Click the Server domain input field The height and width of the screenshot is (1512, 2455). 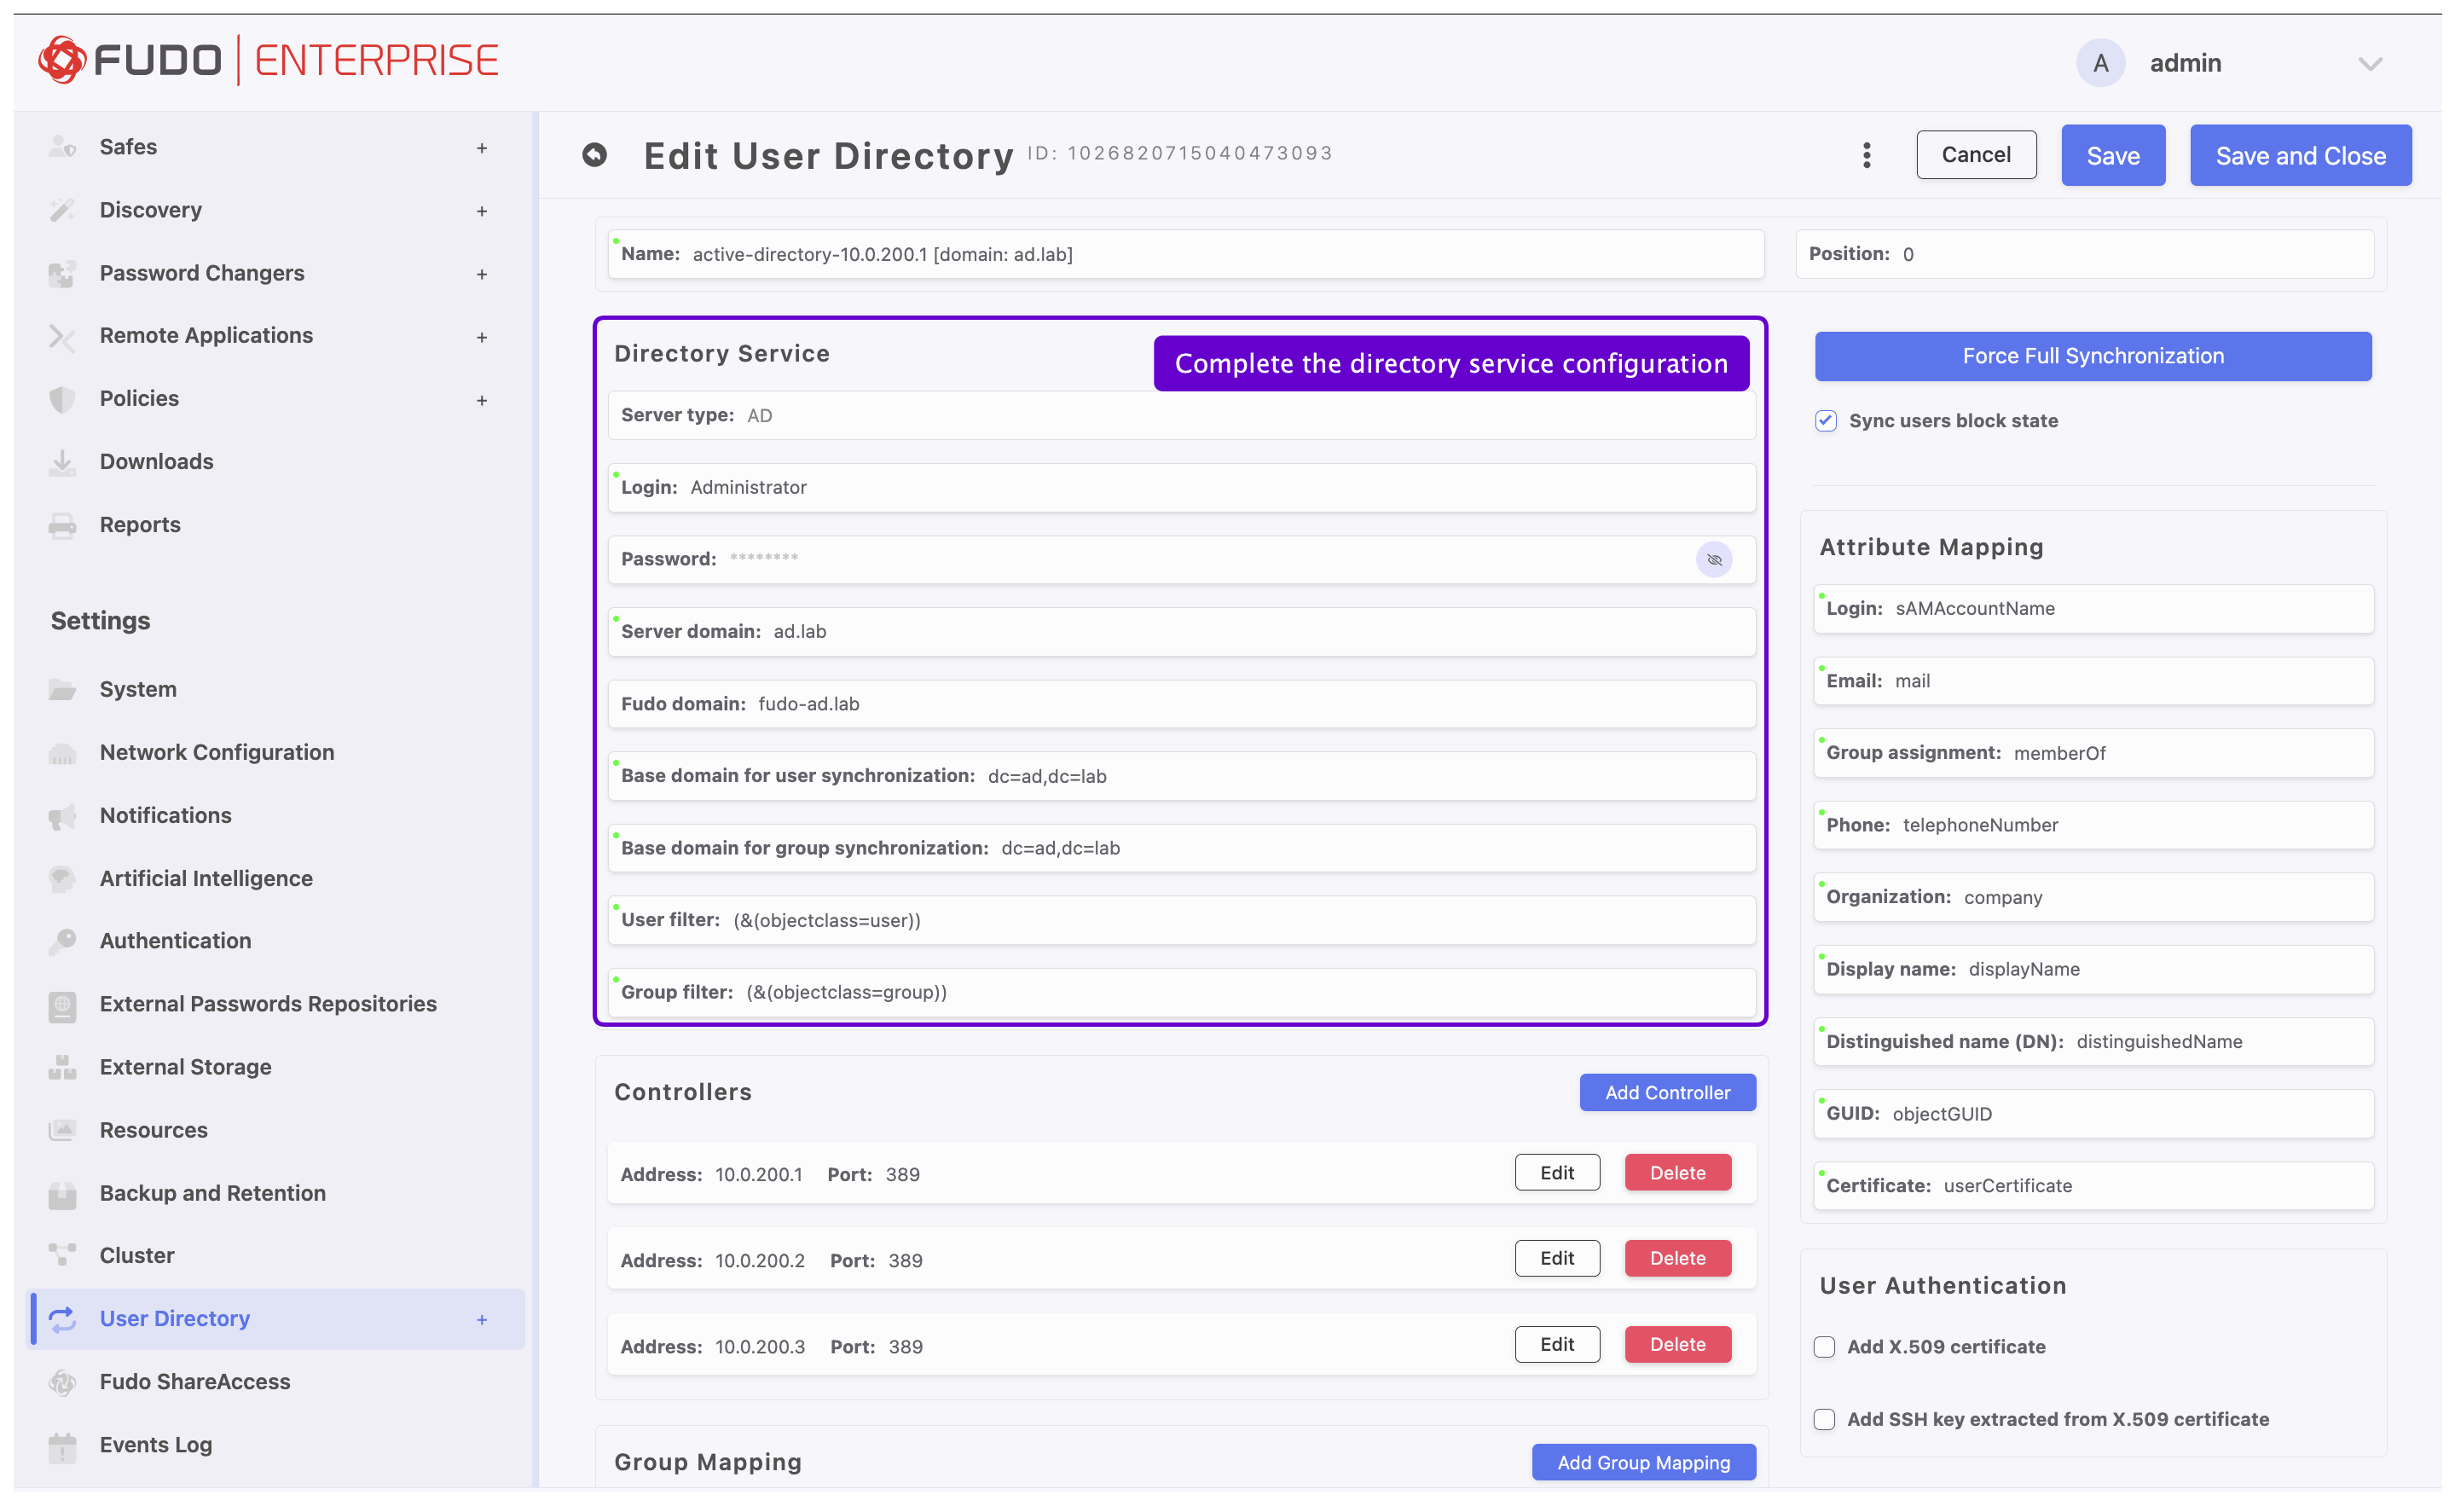[1200, 631]
